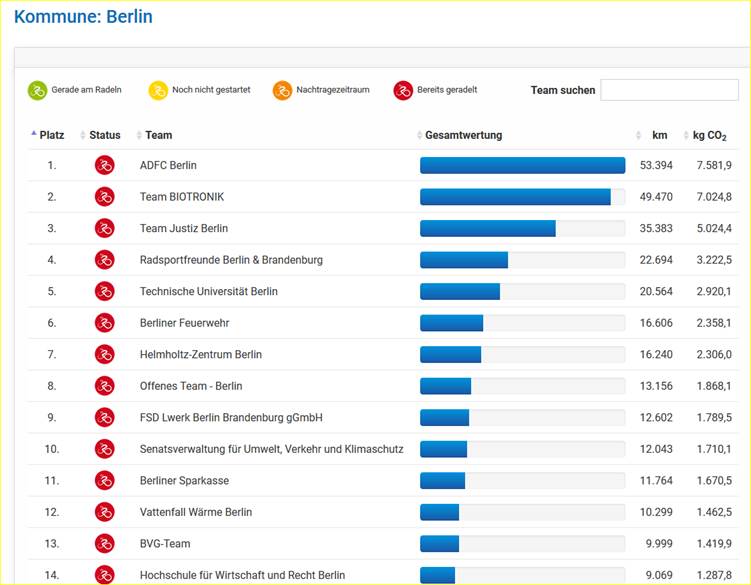Click into the 'Team suchen' search field
Viewport: 751px width, 585px height.
click(669, 90)
